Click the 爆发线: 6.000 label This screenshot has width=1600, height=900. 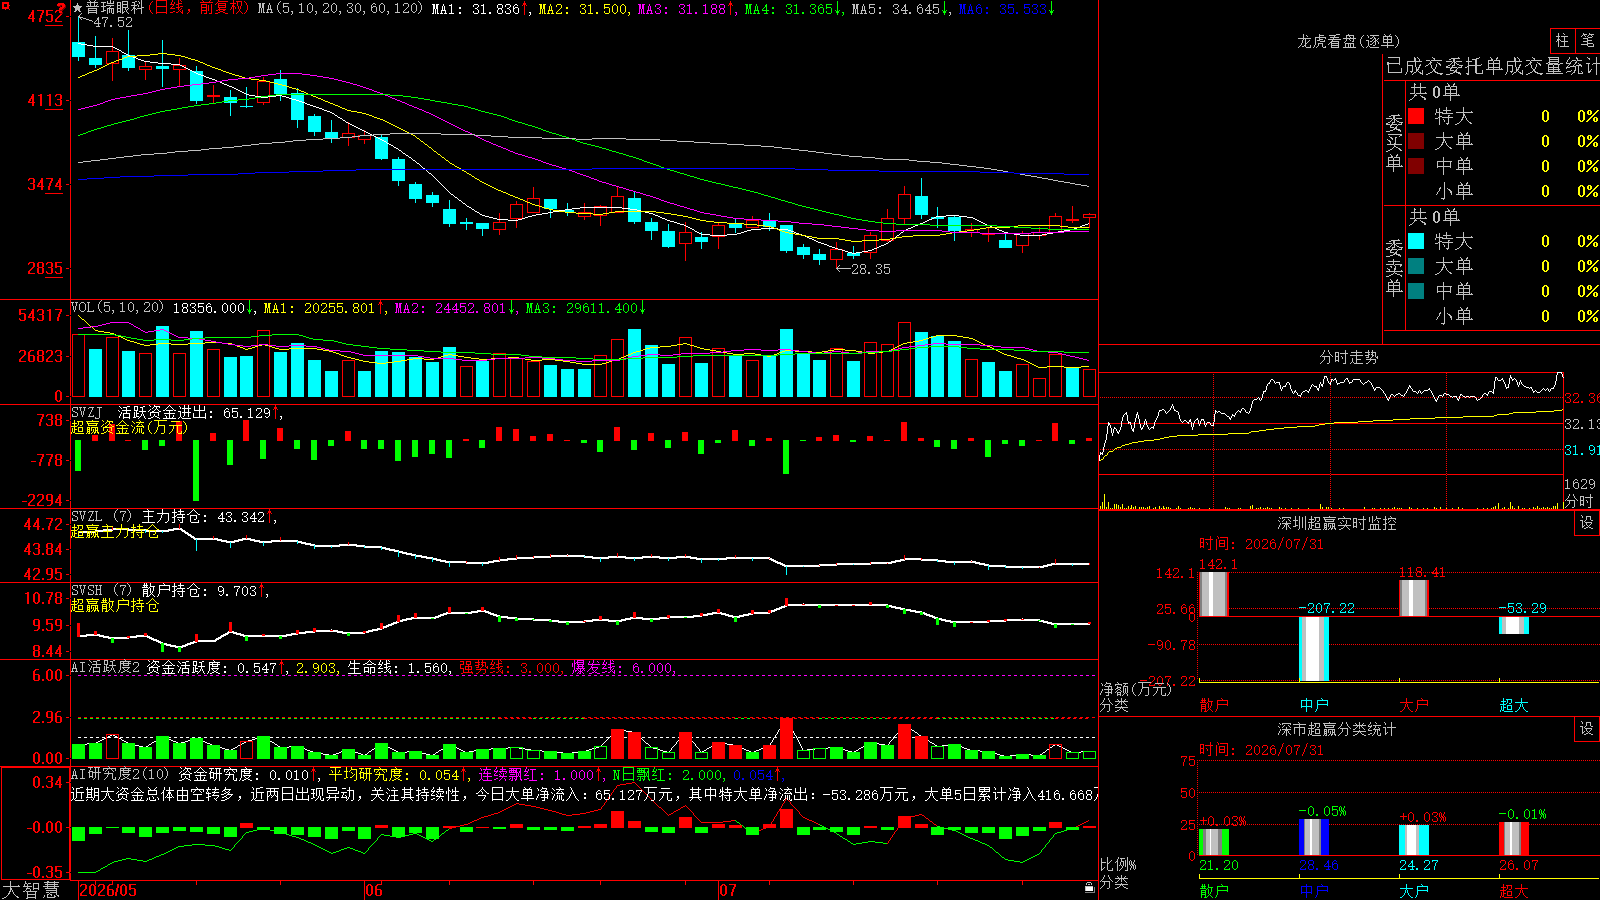(x=623, y=667)
